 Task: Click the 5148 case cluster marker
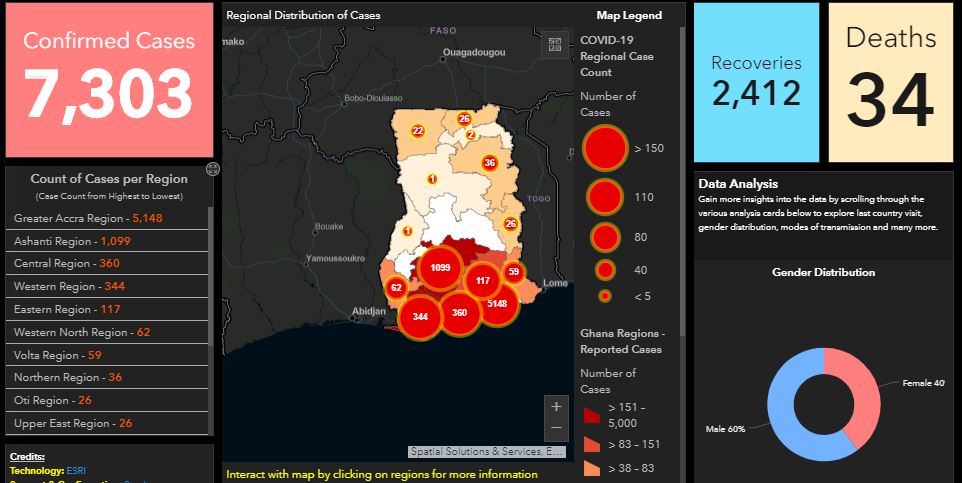click(x=497, y=303)
